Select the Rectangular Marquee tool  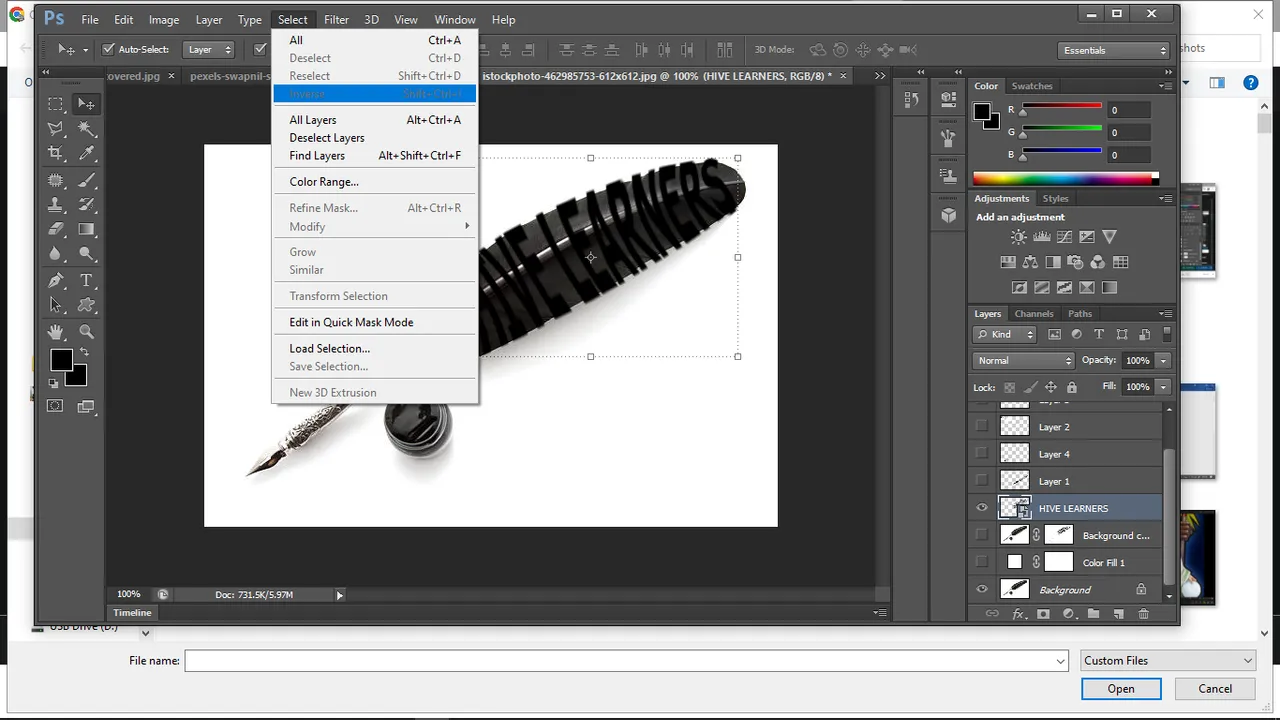(x=56, y=104)
